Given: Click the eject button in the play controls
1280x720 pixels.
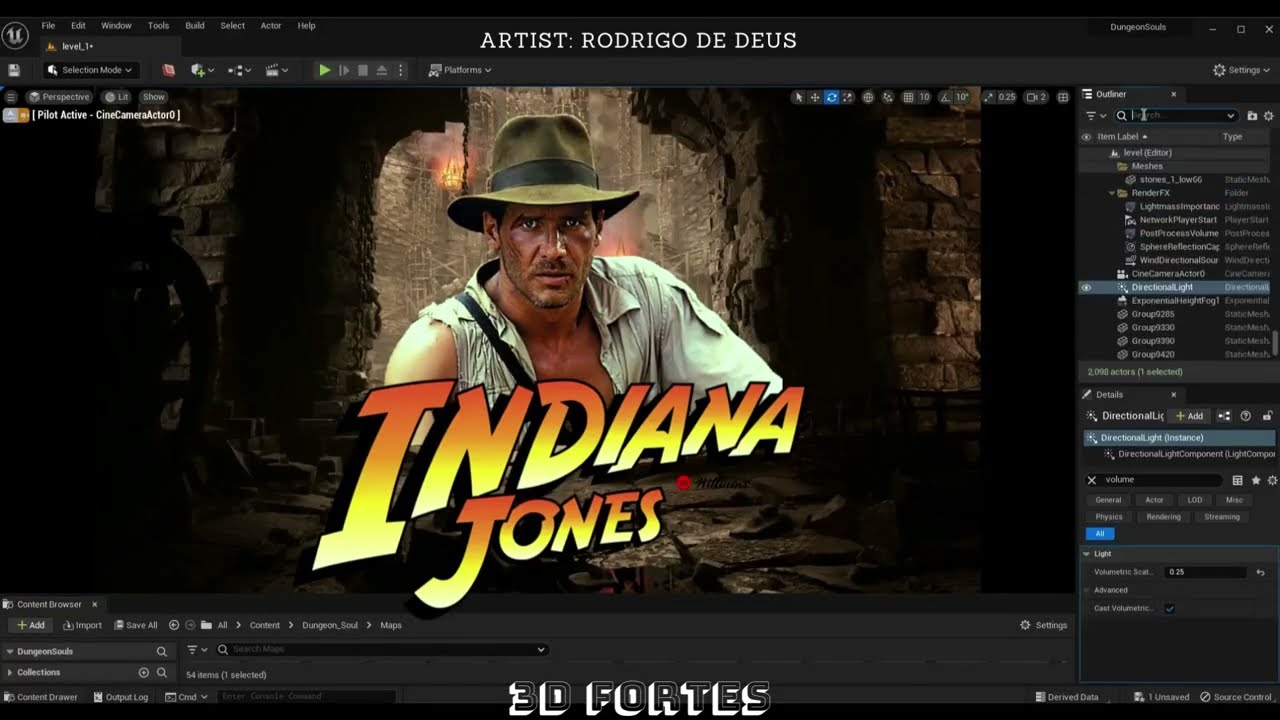Looking at the screenshot, I should 381,70.
